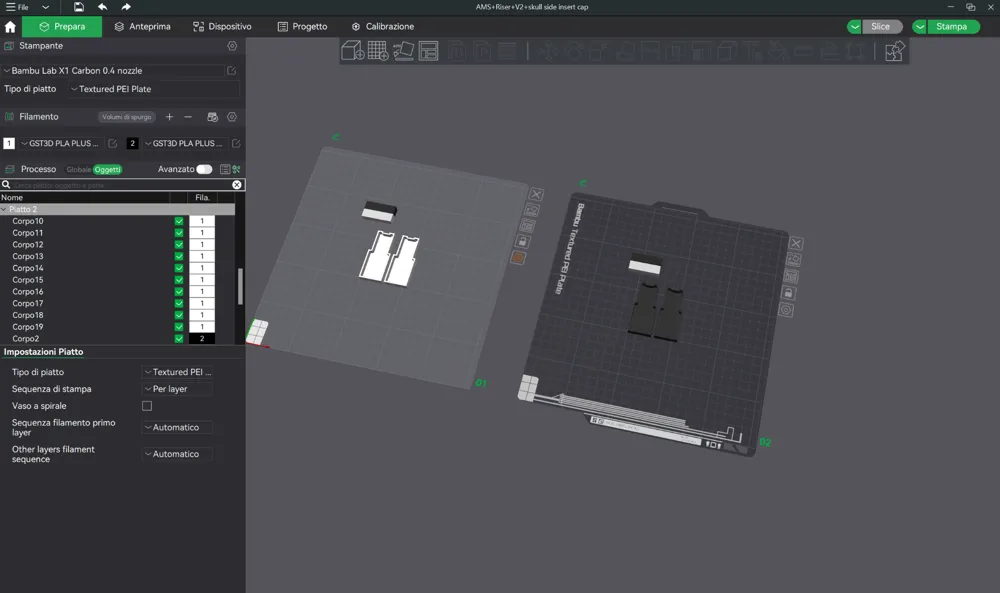Image resolution: width=1000 pixels, height=593 pixels.
Task: Remove plate 02 with its X icon
Action: [x=796, y=243]
